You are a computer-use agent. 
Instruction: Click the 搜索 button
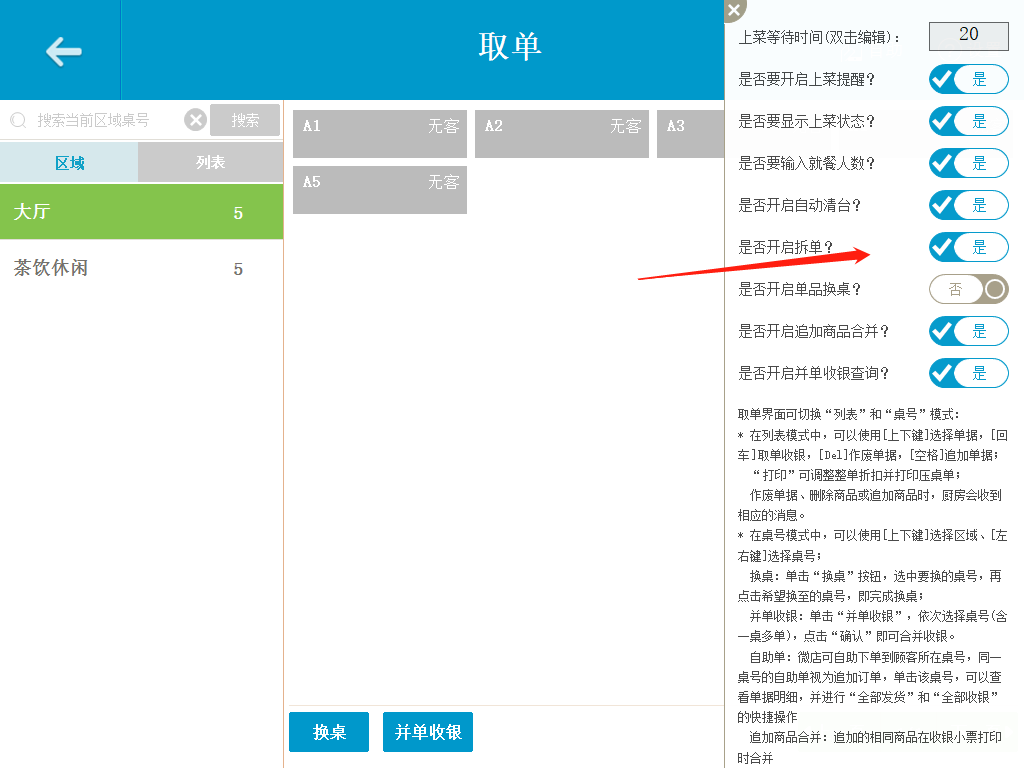pyautogui.click(x=245, y=120)
